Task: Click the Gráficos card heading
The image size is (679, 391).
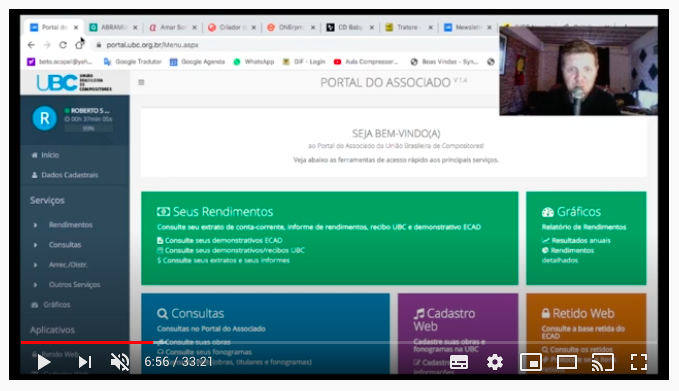Action: pos(579,212)
